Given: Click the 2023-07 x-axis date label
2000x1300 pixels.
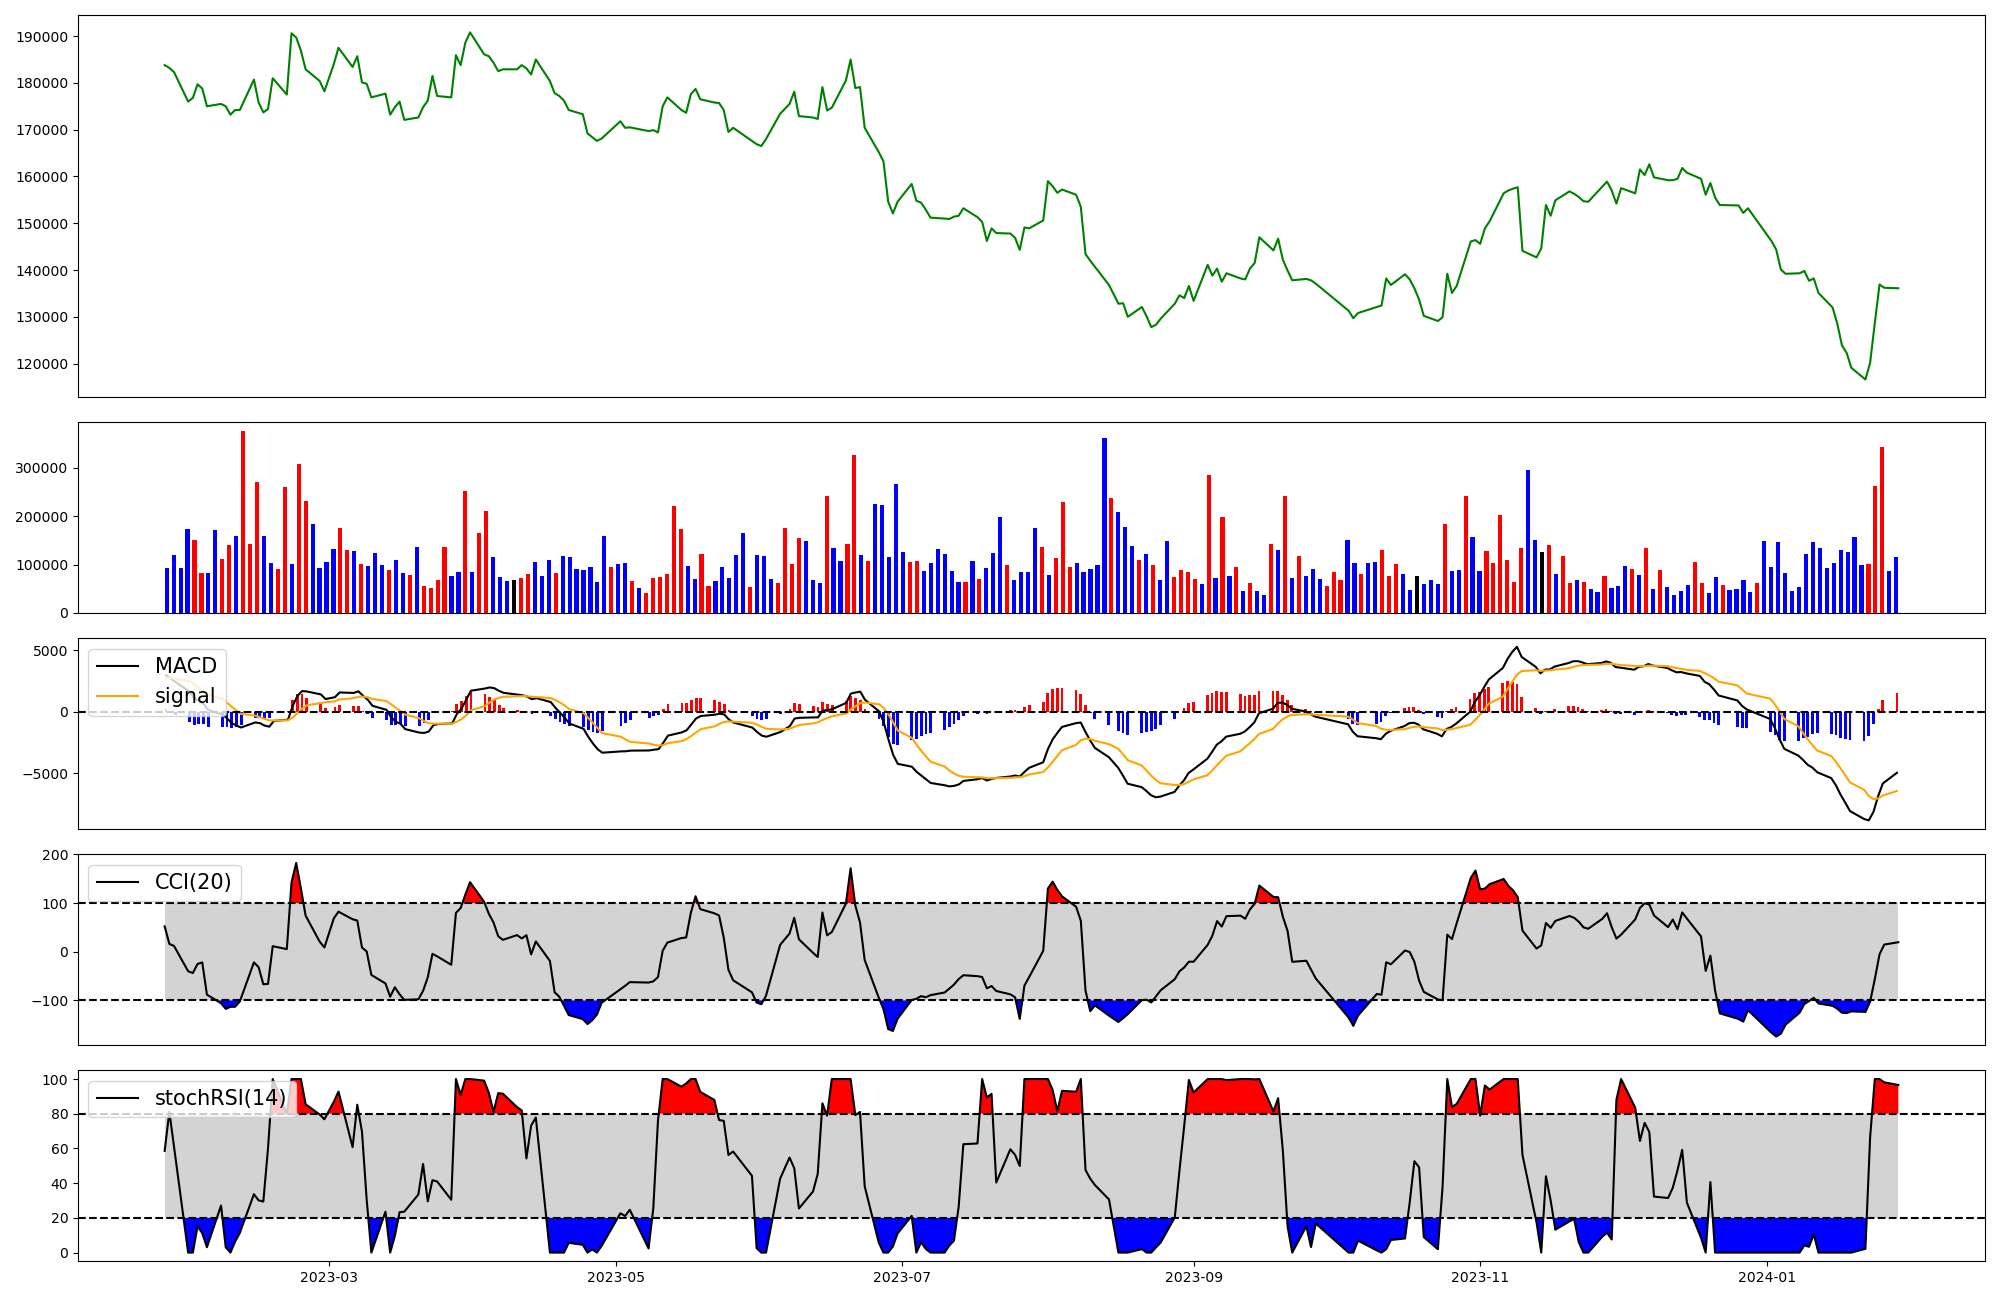Looking at the screenshot, I should click(x=903, y=1277).
